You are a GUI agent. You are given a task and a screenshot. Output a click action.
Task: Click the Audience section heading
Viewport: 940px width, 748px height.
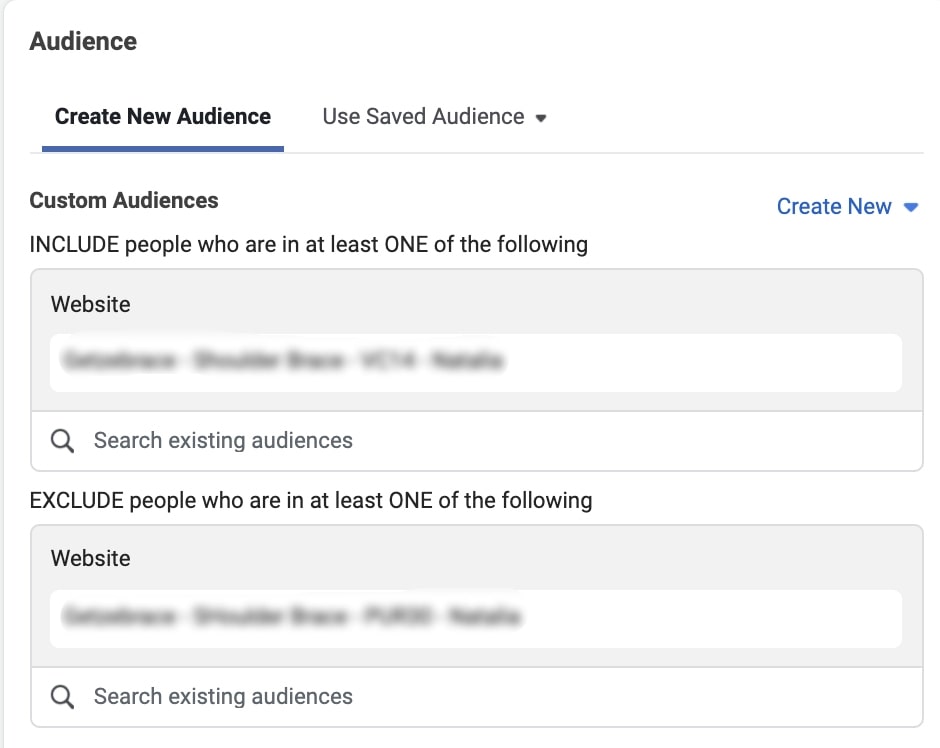(84, 42)
